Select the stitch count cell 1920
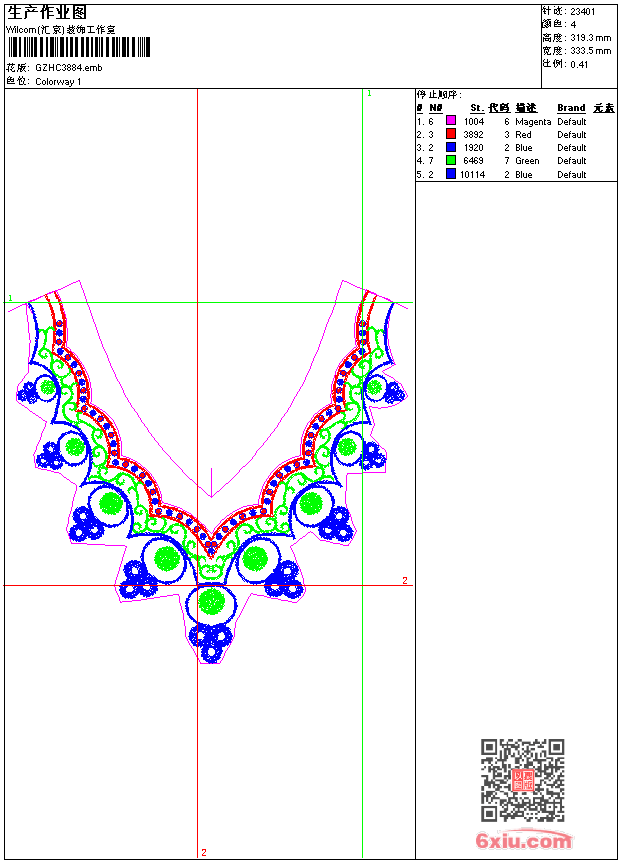 click(x=474, y=148)
